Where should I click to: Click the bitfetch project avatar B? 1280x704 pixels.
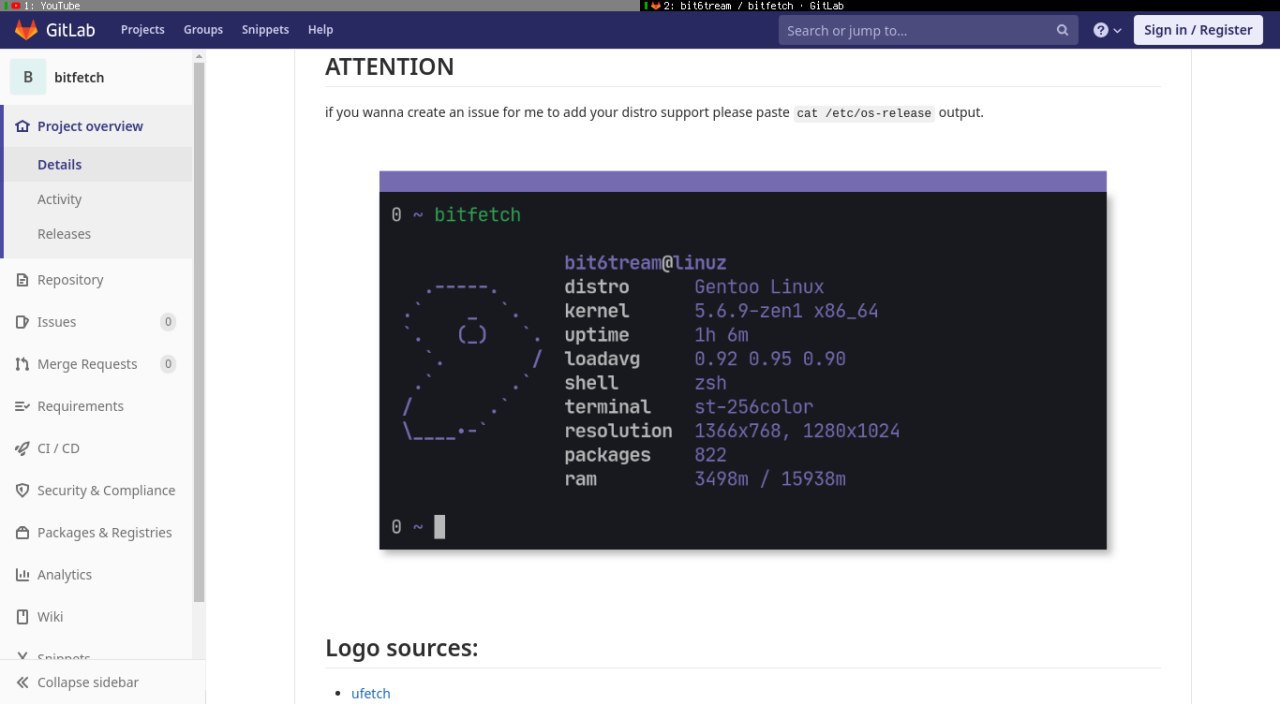(28, 77)
